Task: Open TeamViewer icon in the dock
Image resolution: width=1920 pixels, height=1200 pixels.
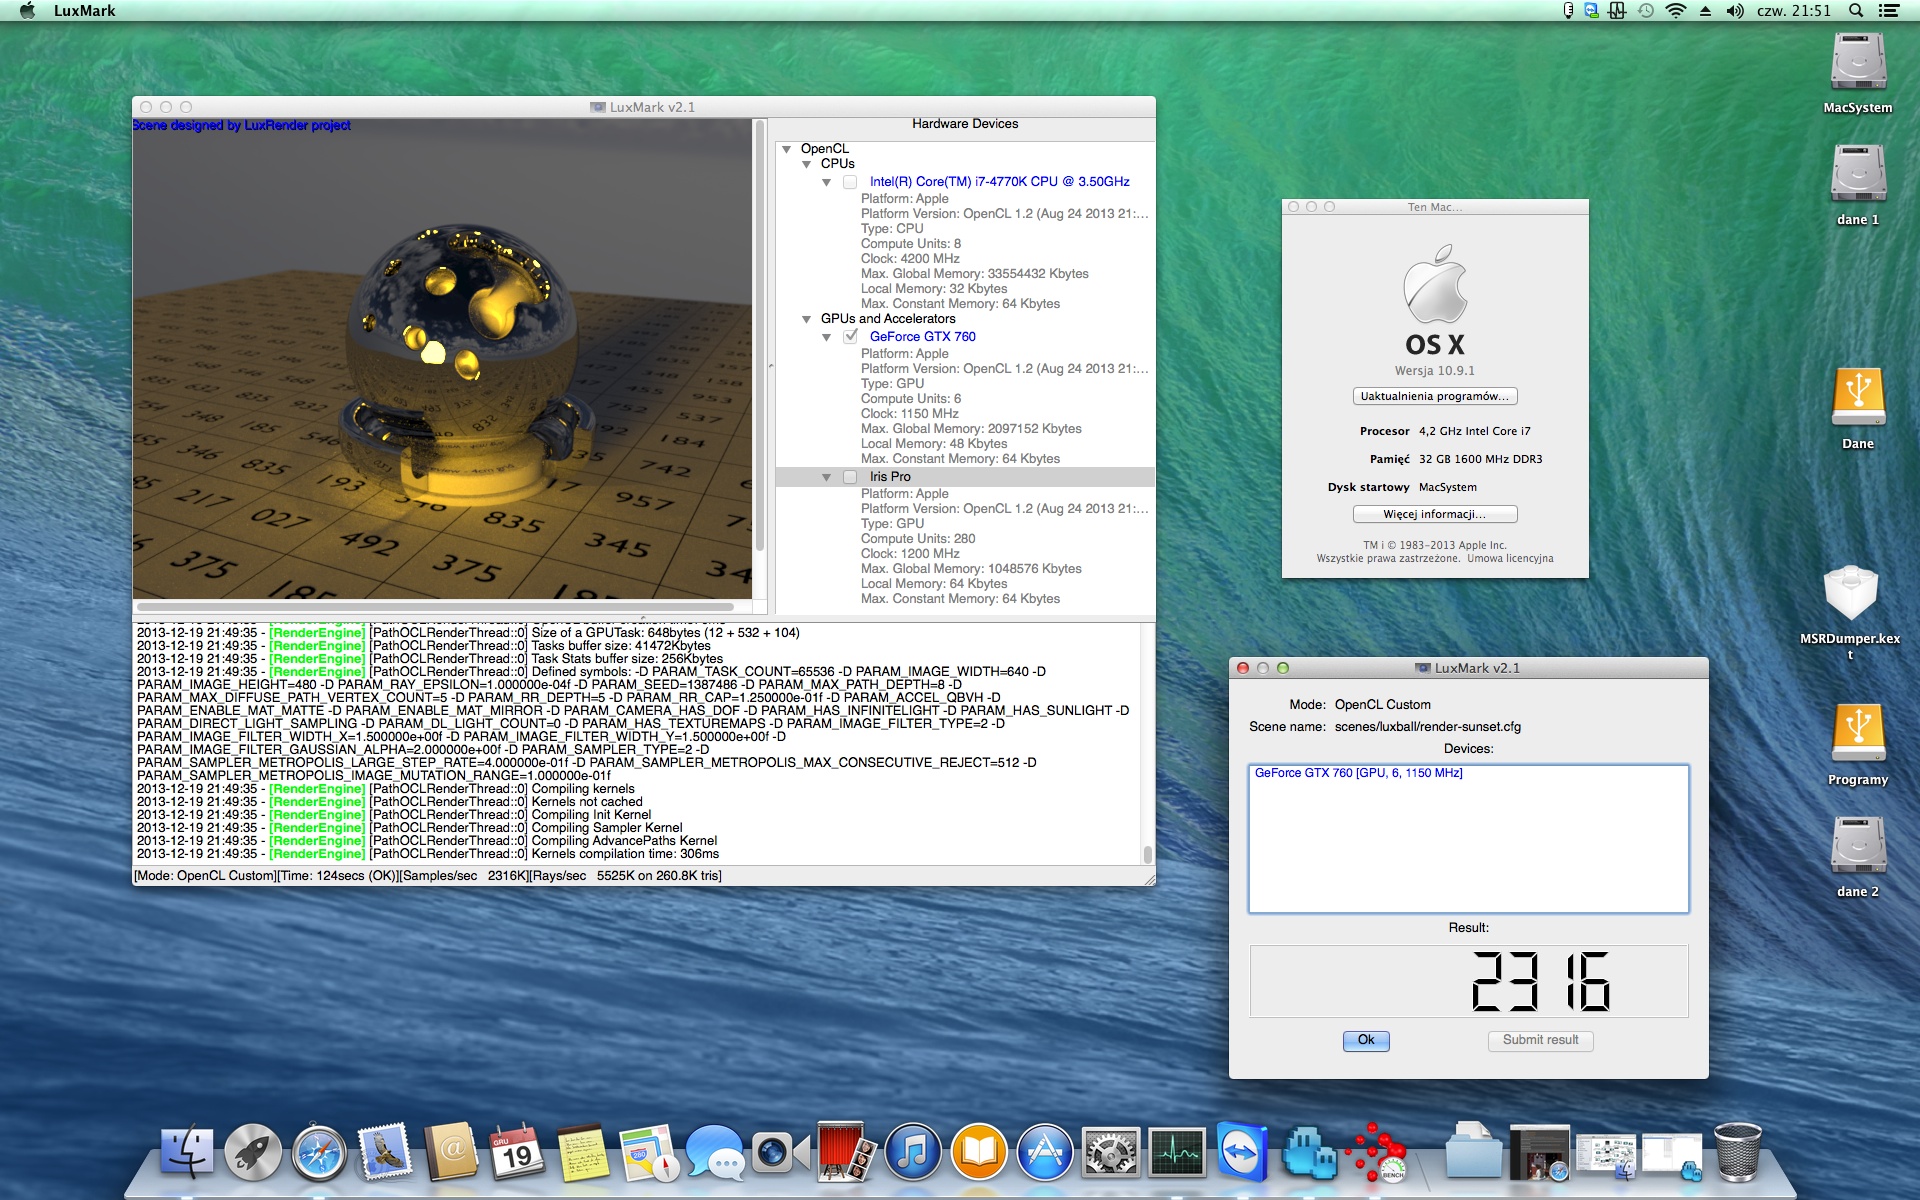Action: click(x=1243, y=1153)
